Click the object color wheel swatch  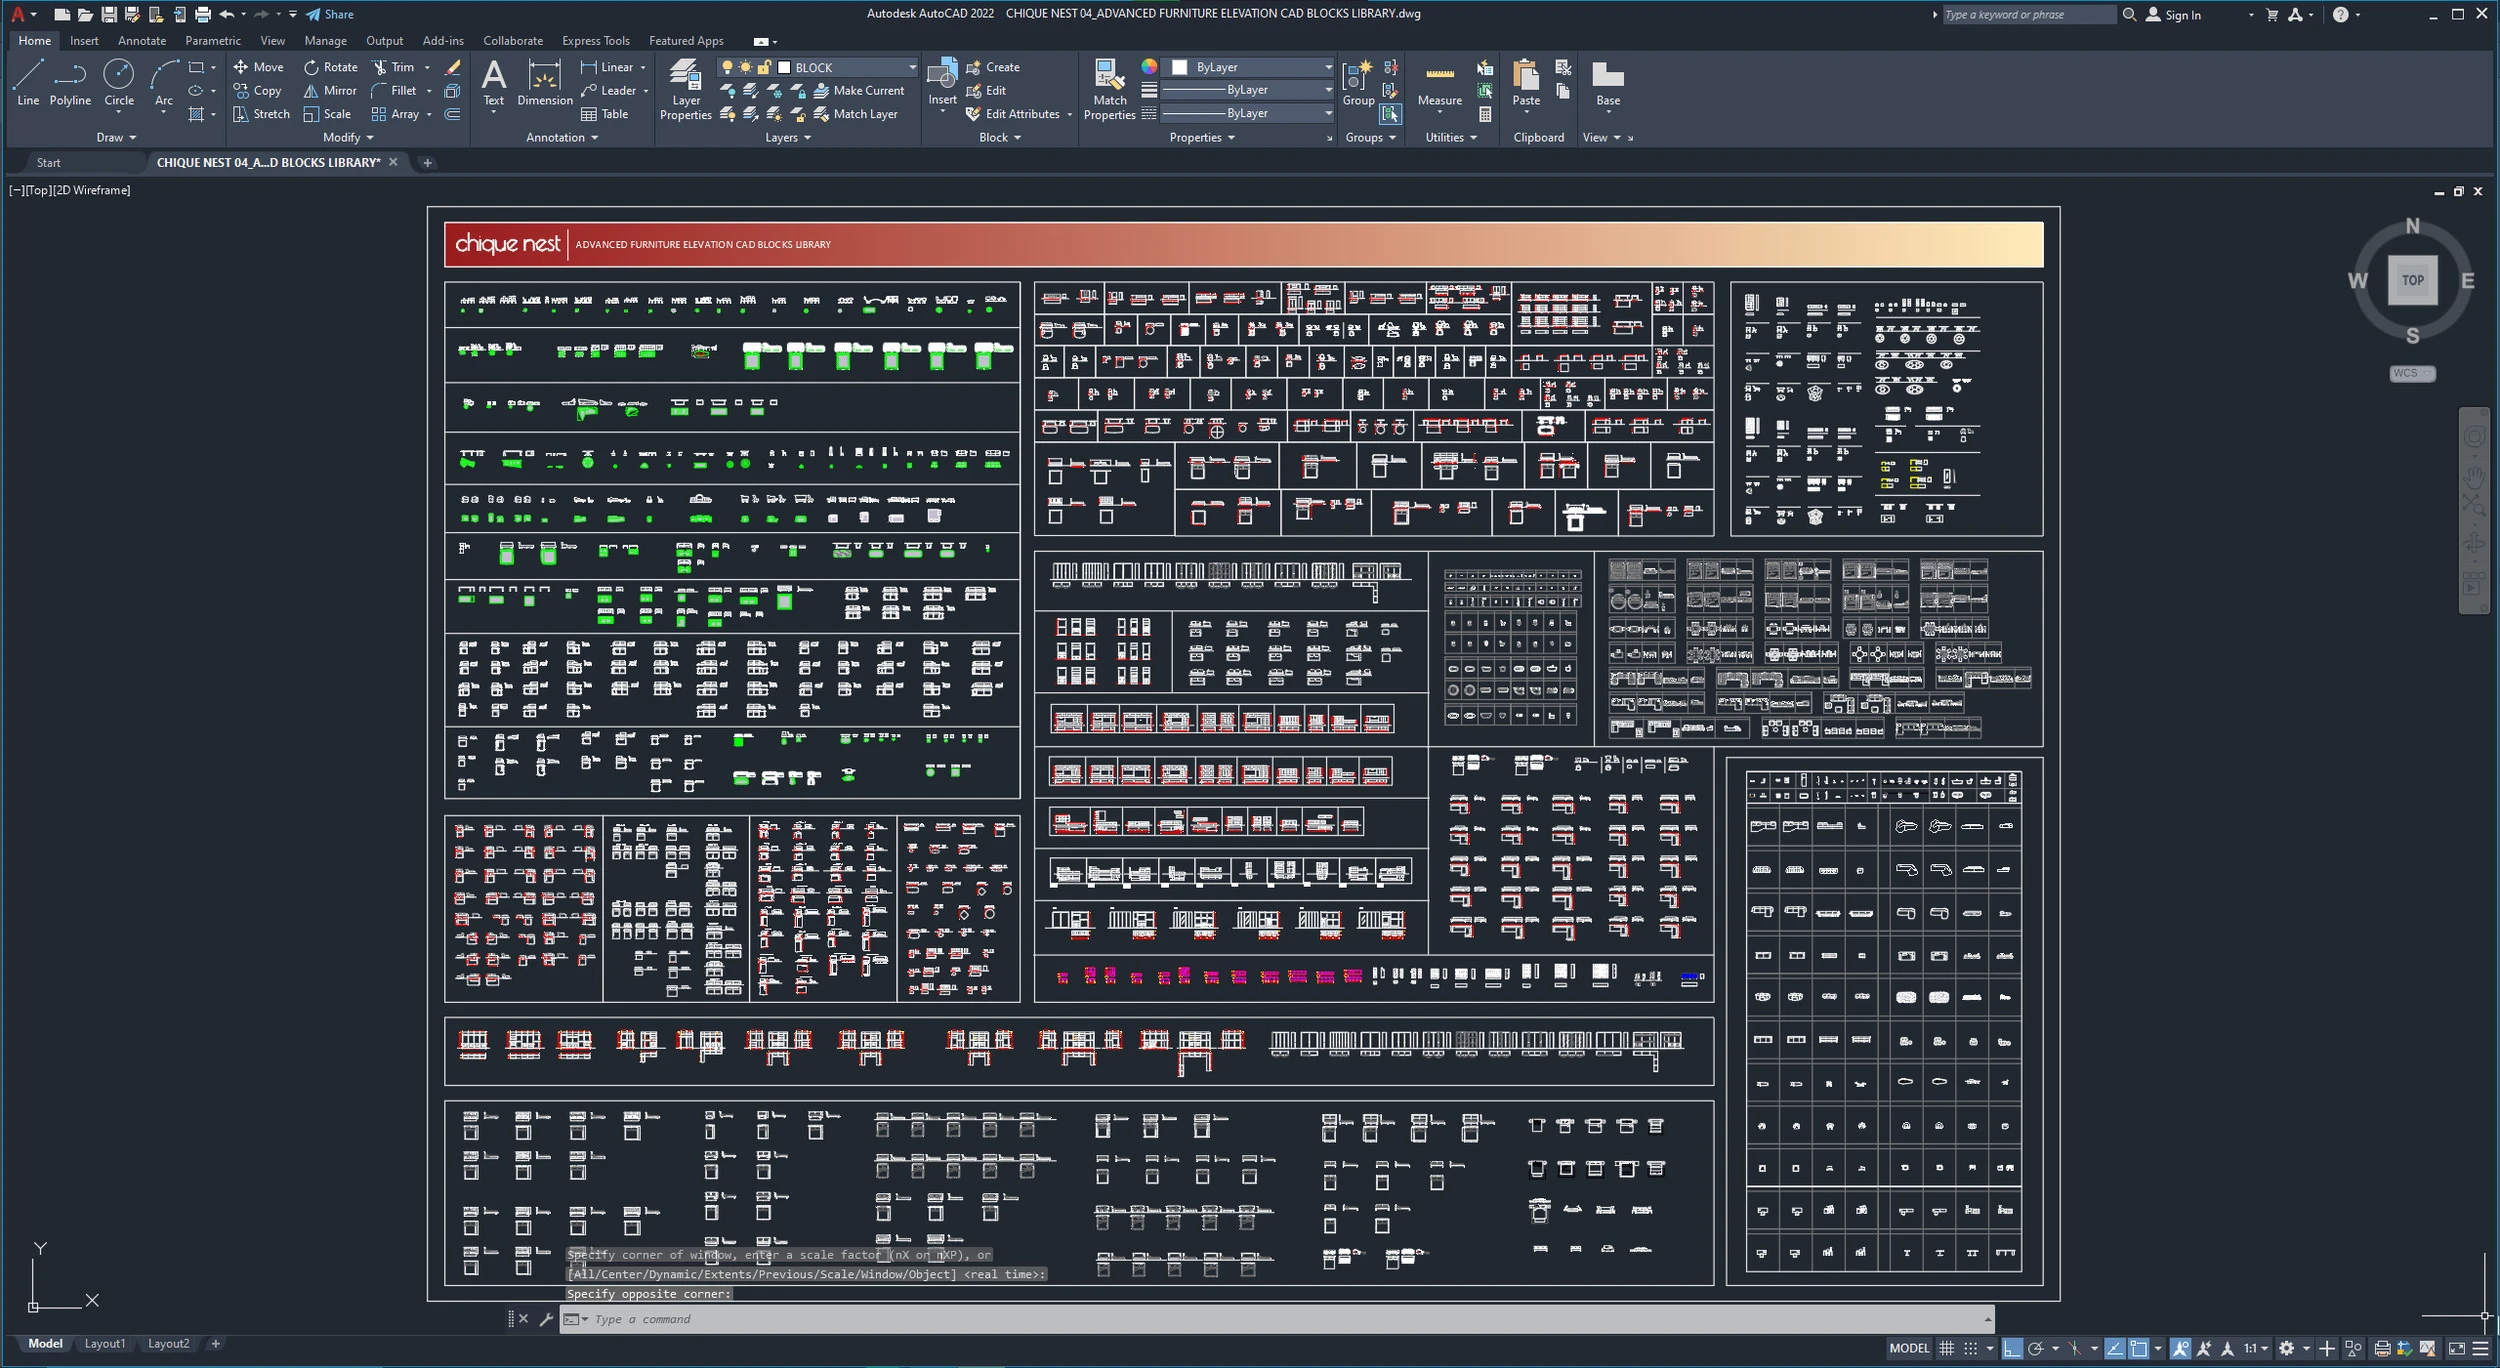click(x=1149, y=67)
